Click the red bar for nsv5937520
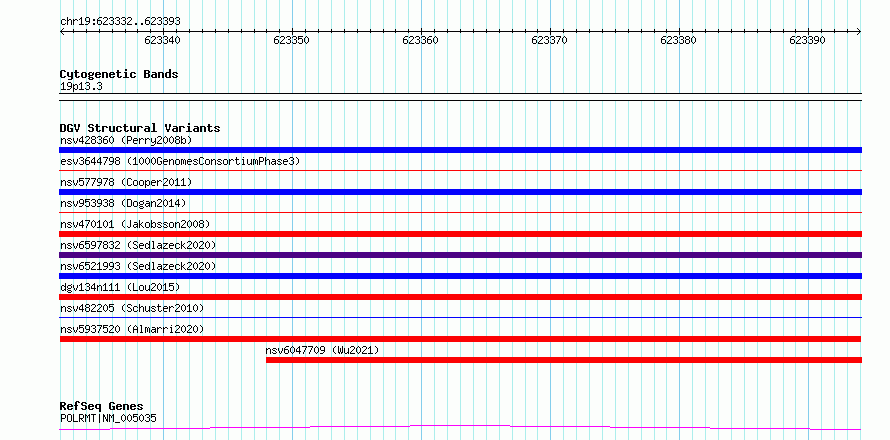890x440 pixels. click(x=460, y=339)
